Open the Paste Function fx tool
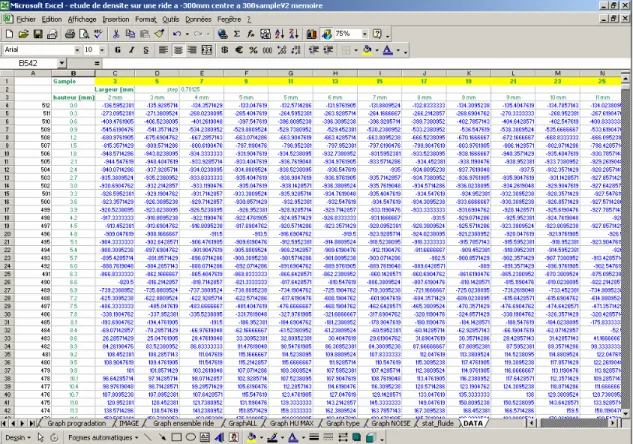The width and height of the screenshot is (633, 444). coord(251,34)
